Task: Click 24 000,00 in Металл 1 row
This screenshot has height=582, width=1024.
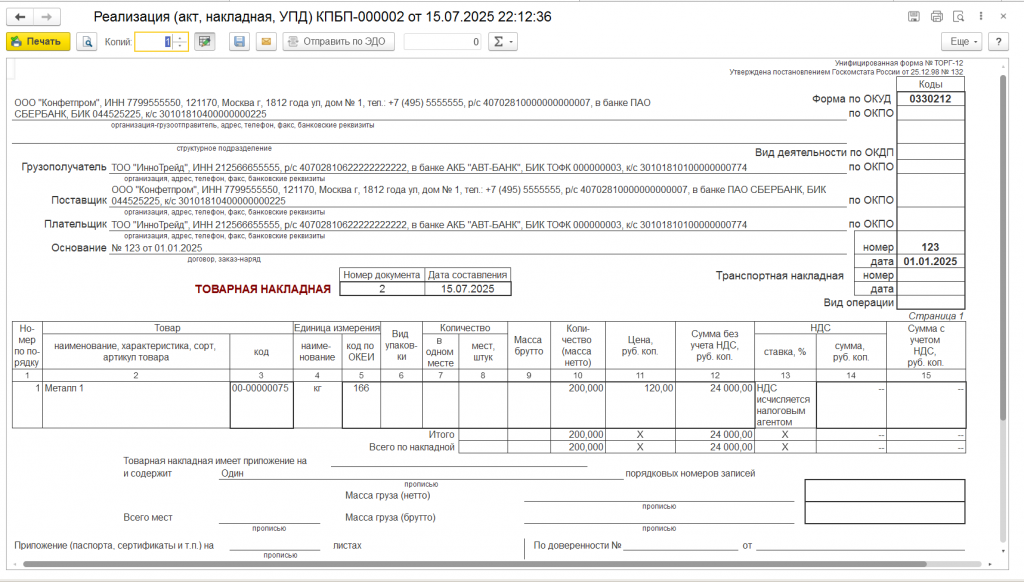Action: 715,405
